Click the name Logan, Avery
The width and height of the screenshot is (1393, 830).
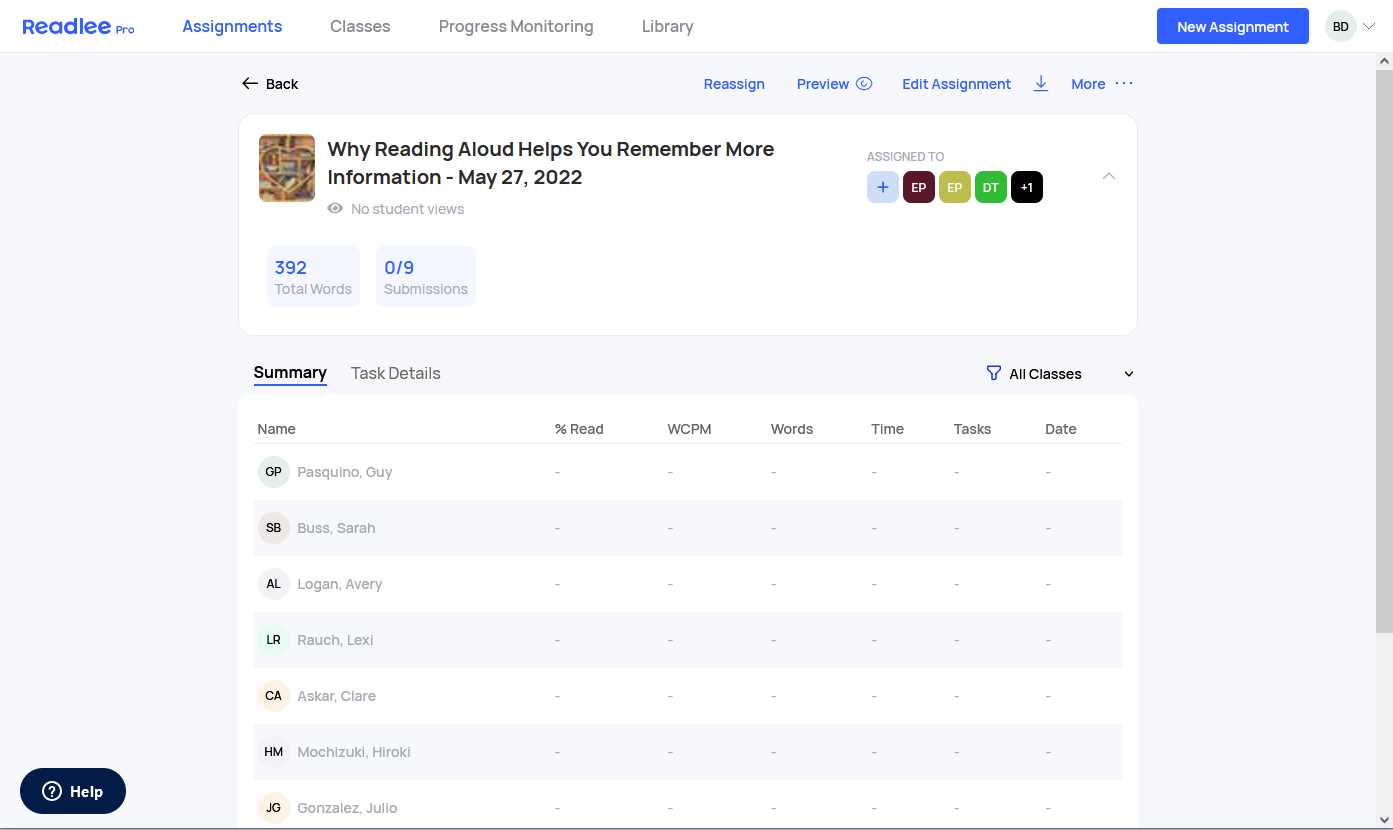[x=340, y=584]
